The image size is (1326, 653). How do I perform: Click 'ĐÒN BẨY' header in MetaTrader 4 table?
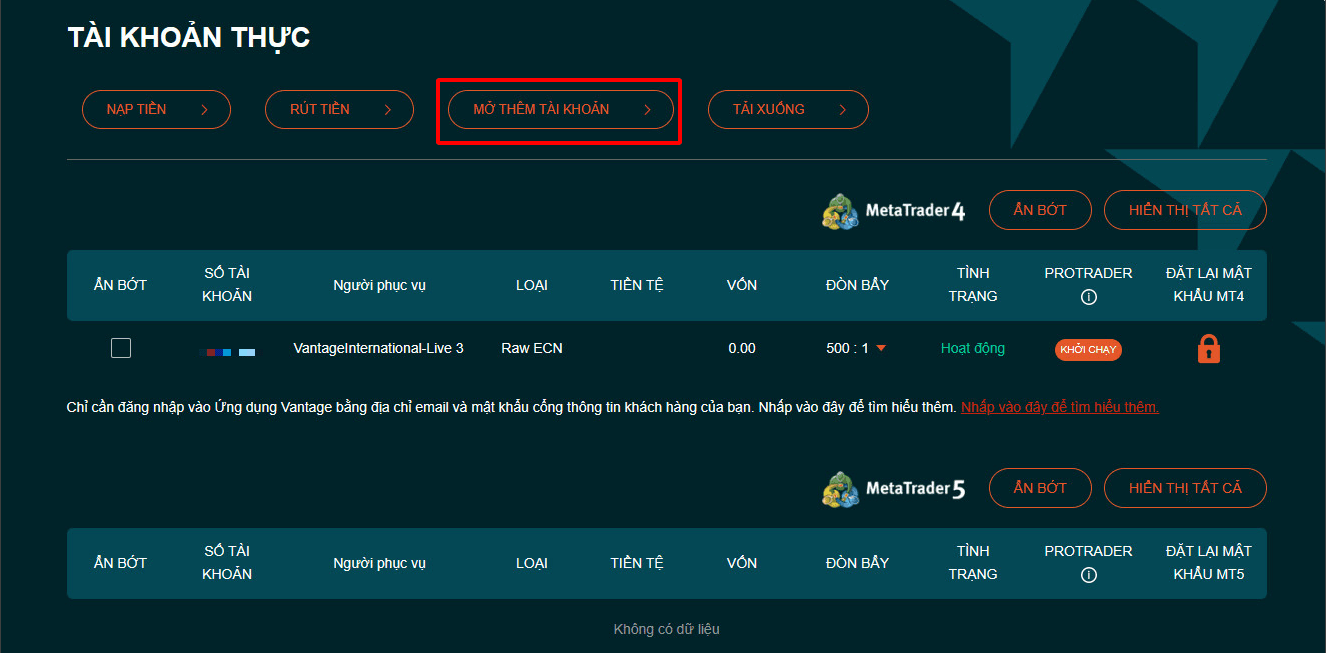point(857,285)
